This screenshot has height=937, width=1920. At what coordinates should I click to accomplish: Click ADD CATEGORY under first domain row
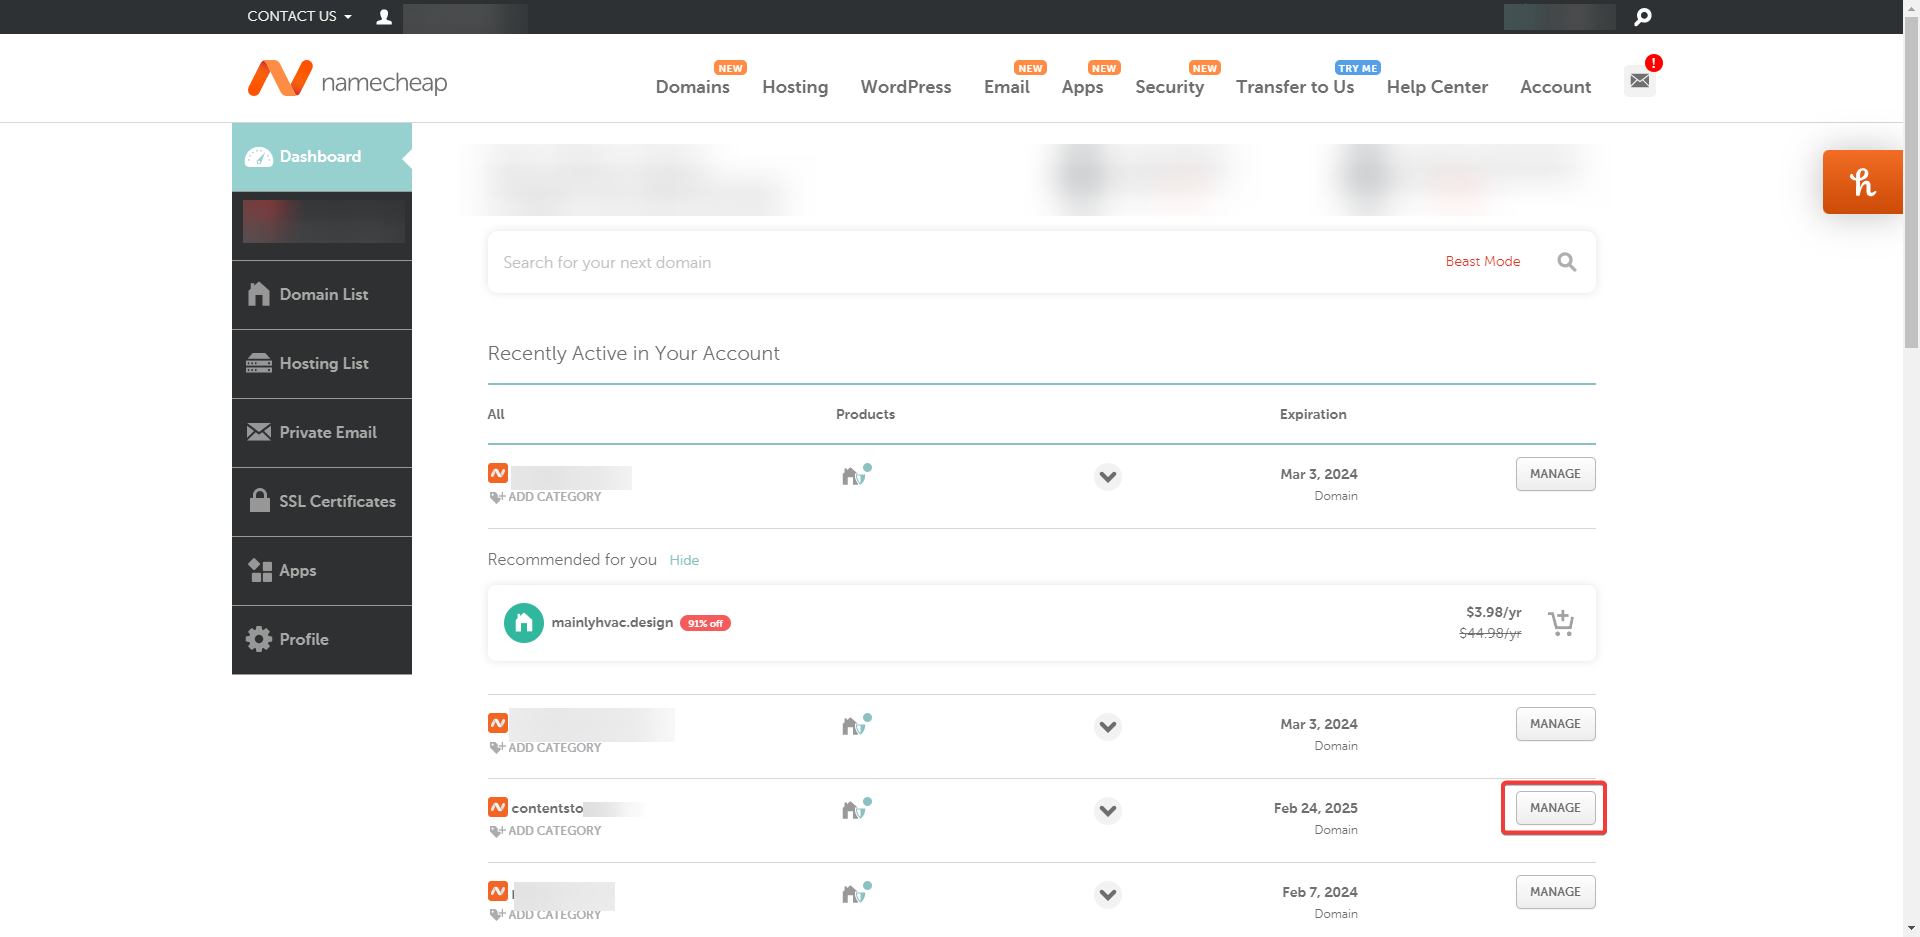point(546,497)
